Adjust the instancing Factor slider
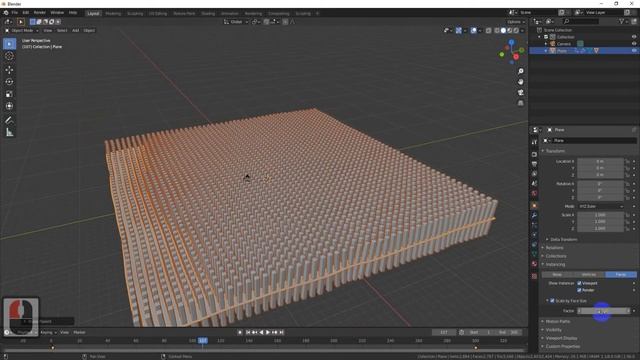Viewport: 640px width, 360px height. [x=604, y=311]
